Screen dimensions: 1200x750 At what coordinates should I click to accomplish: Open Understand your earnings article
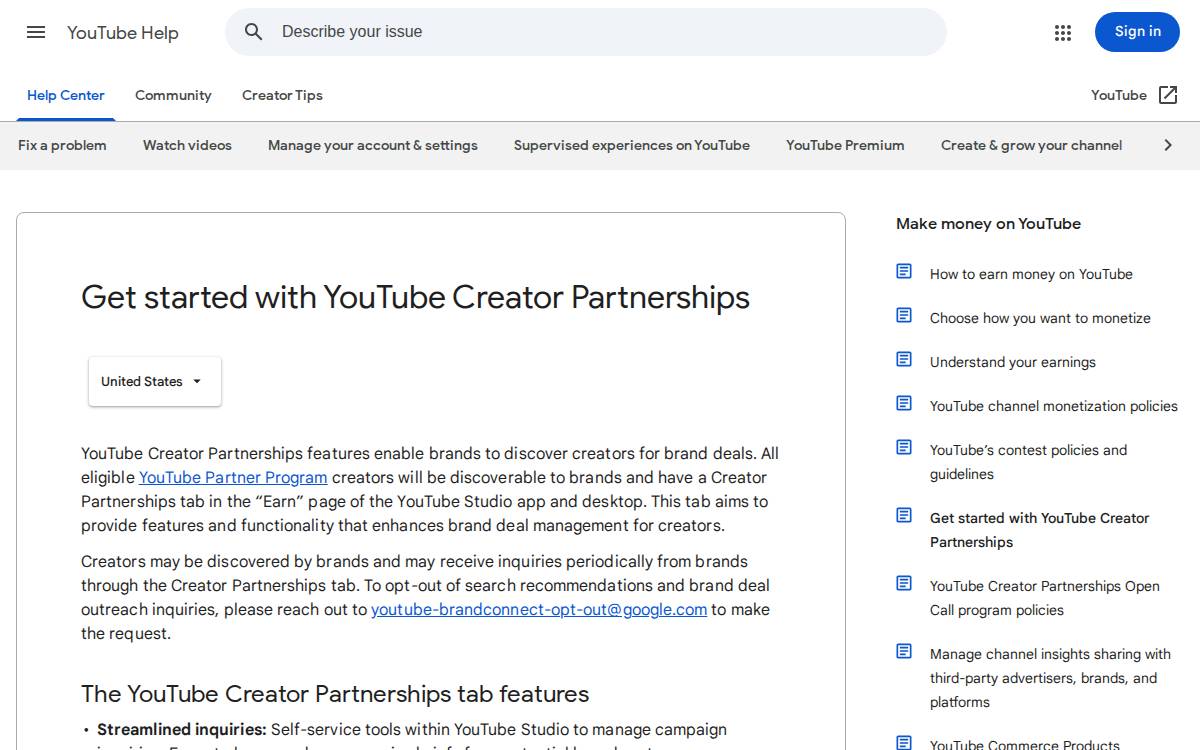pos(1013,362)
